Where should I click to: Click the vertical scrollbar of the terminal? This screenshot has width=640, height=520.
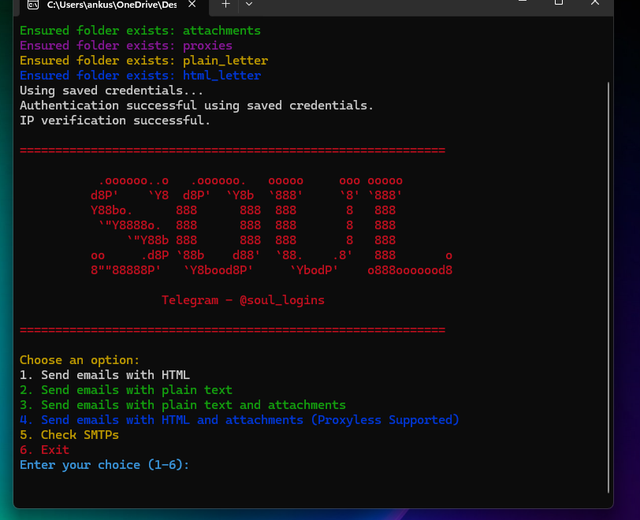(608, 287)
